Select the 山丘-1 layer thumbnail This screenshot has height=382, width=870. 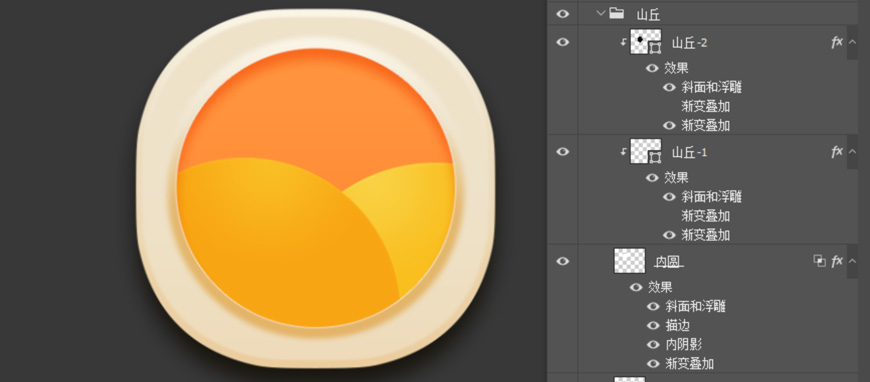[x=645, y=151]
